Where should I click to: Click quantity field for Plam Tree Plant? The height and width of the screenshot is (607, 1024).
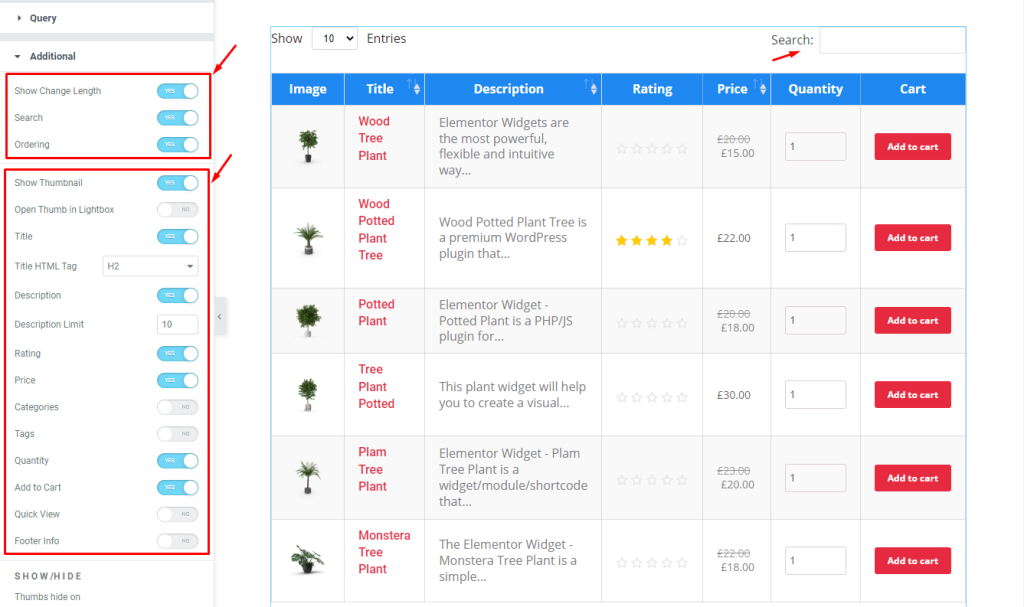coord(815,478)
